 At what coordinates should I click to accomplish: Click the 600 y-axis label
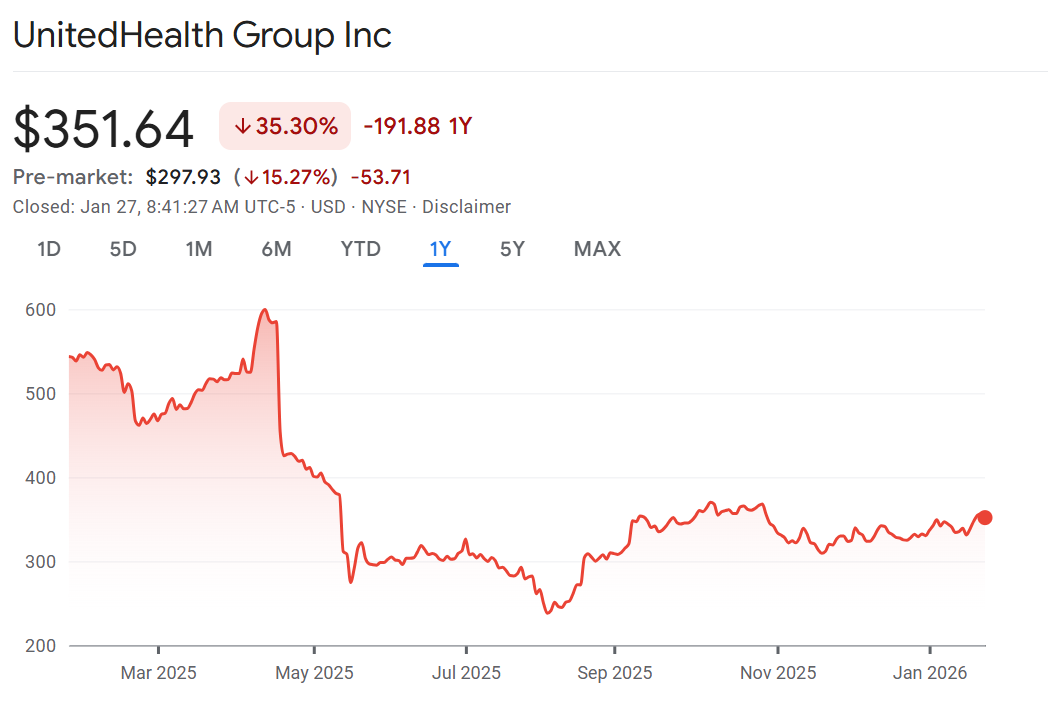pos(41,310)
